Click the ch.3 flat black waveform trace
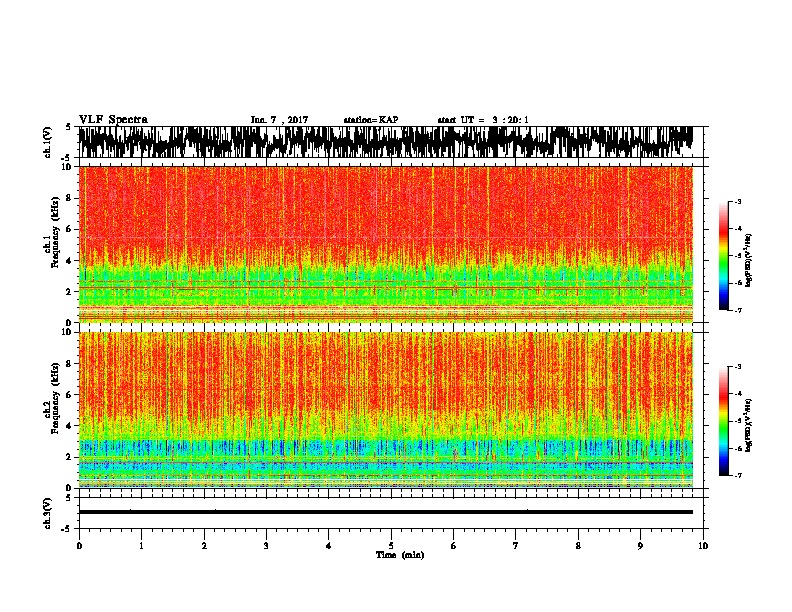 385,512
